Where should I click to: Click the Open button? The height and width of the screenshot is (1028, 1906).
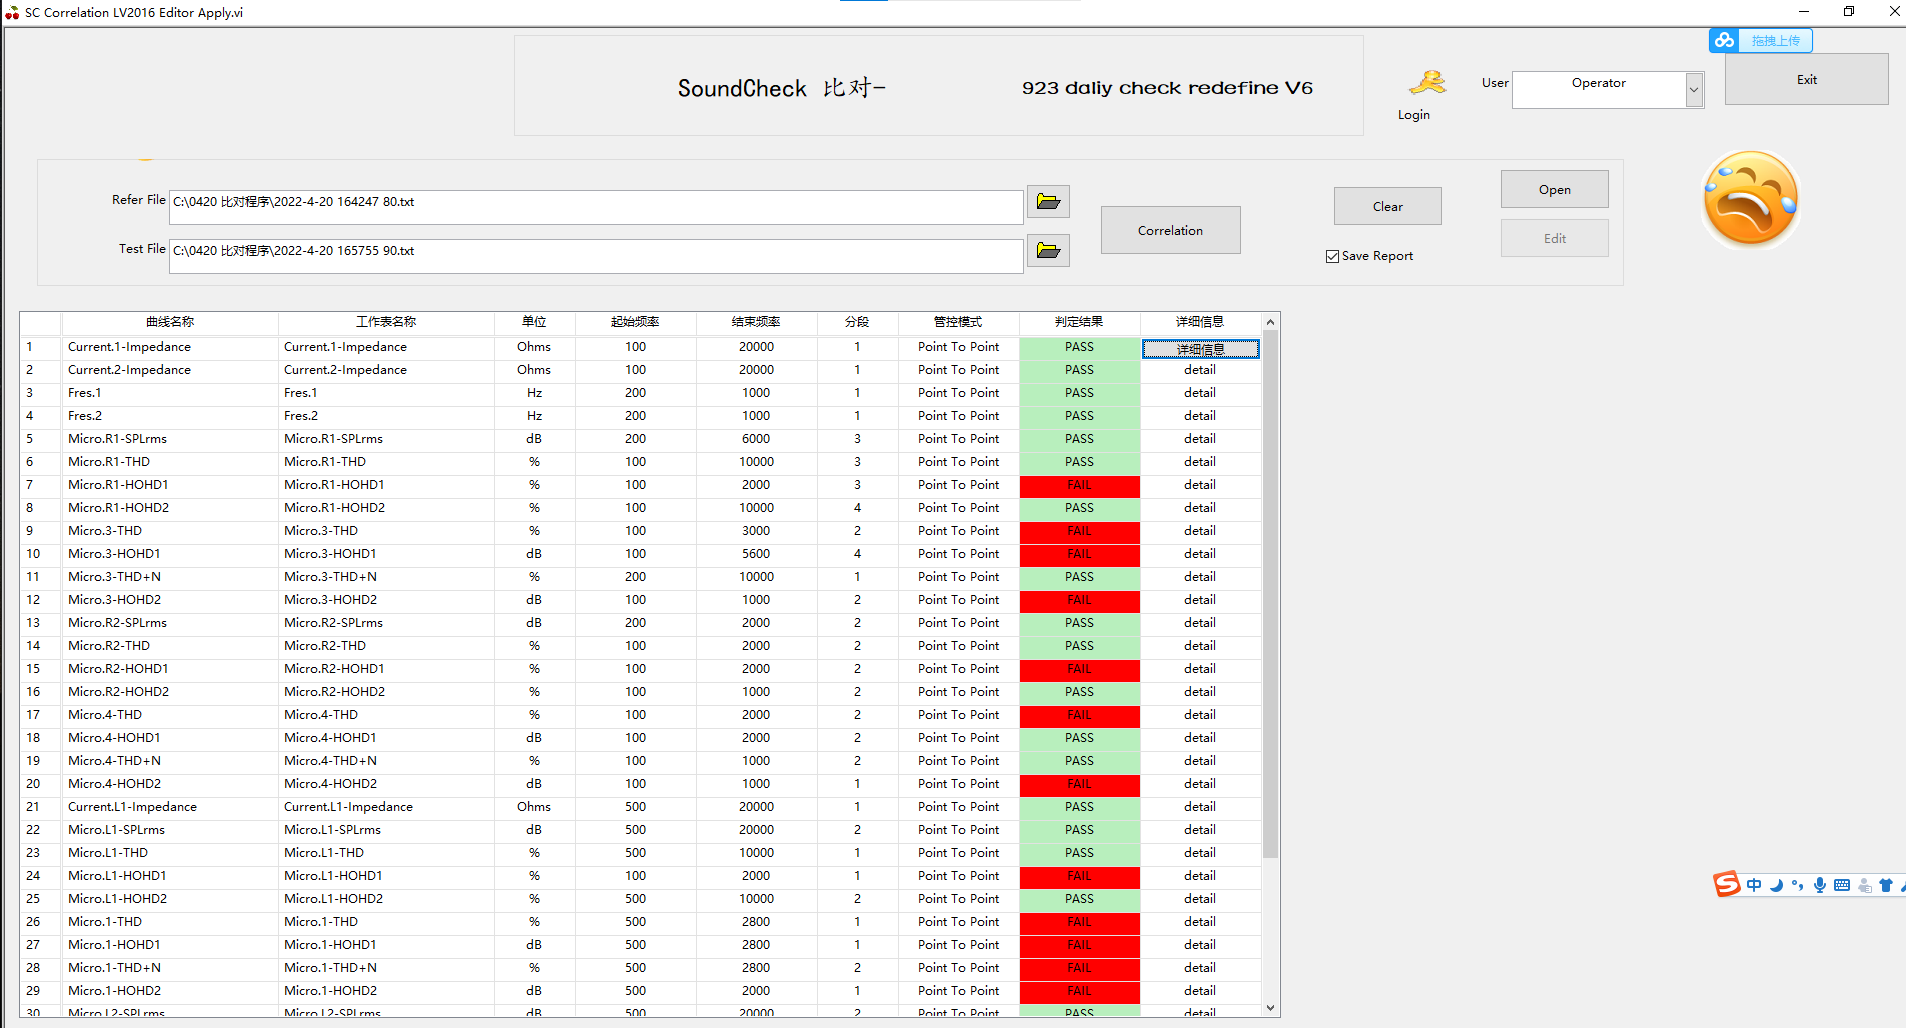click(x=1554, y=189)
